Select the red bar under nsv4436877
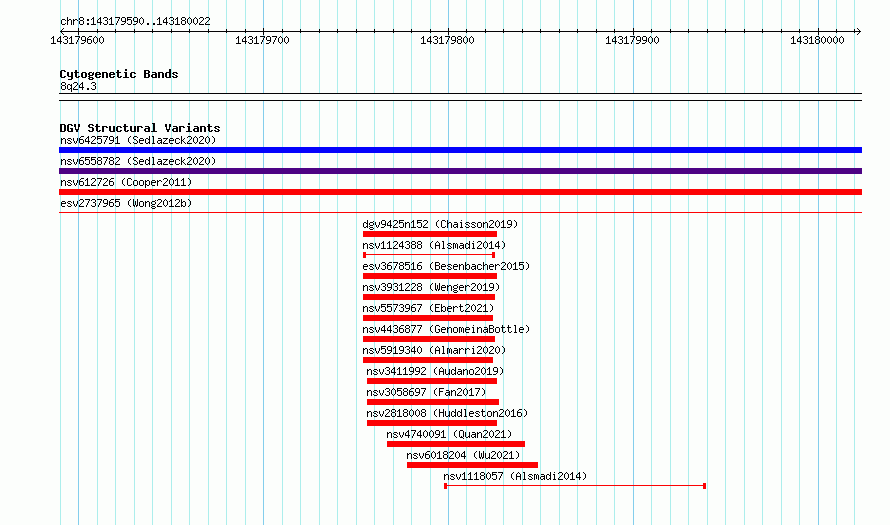 pyautogui.click(x=429, y=339)
